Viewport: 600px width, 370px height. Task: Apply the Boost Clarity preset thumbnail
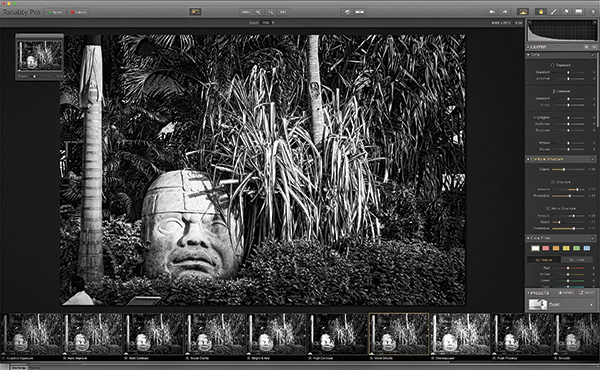215,334
